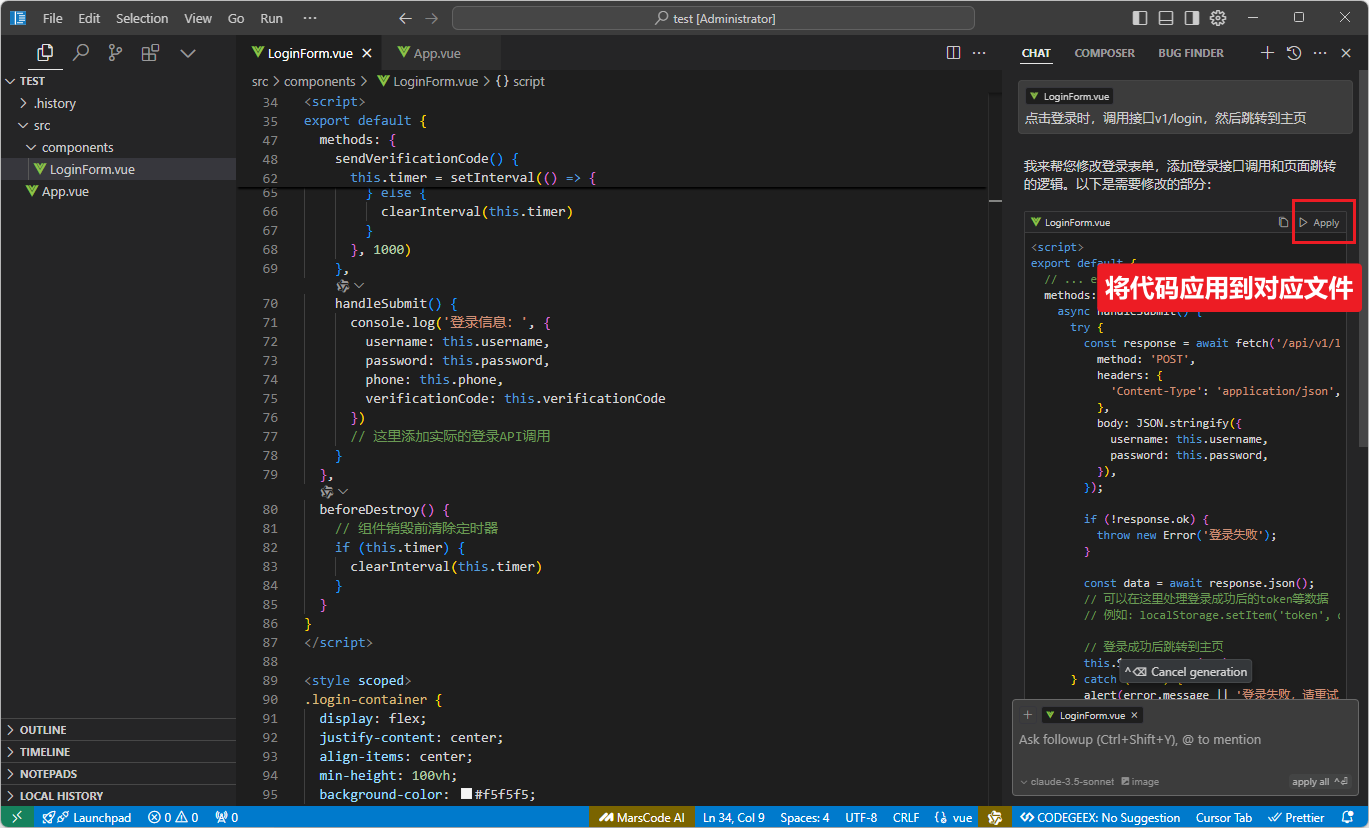Open chat panel more options ellipsis
This screenshot has height=828, width=1369.
[1320, 53]
